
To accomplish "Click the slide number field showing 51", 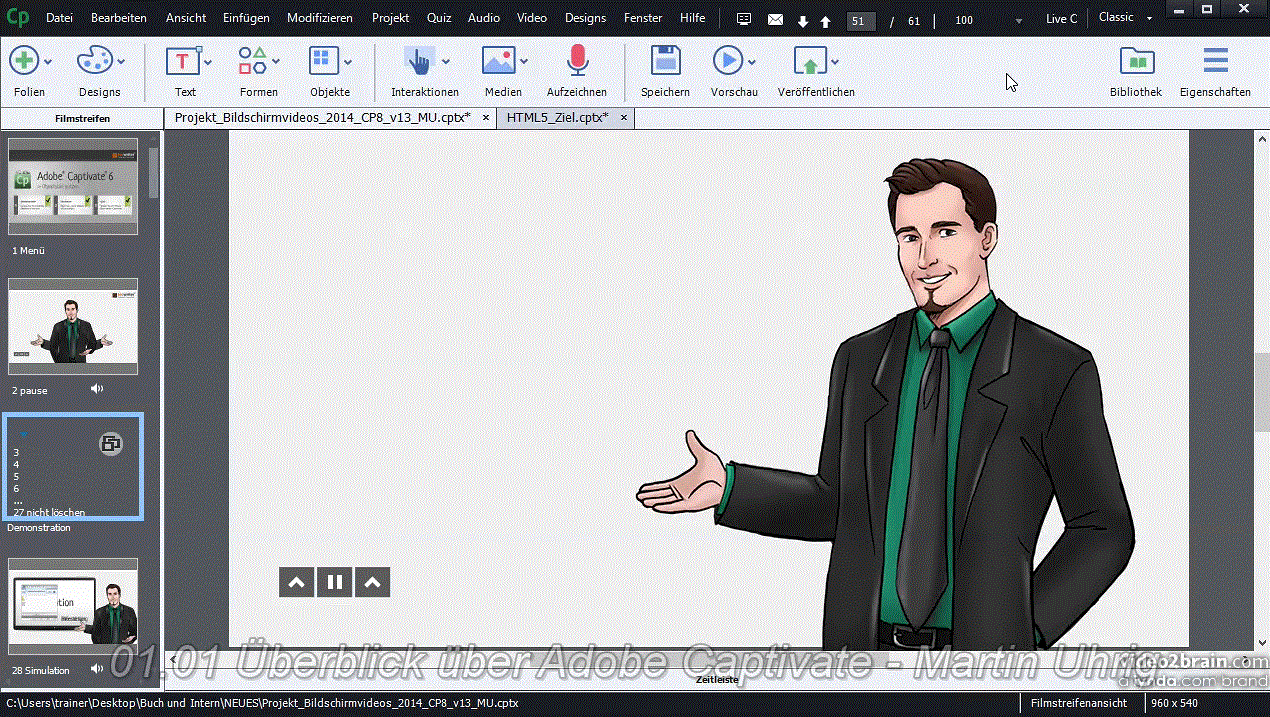I will 860,21.
